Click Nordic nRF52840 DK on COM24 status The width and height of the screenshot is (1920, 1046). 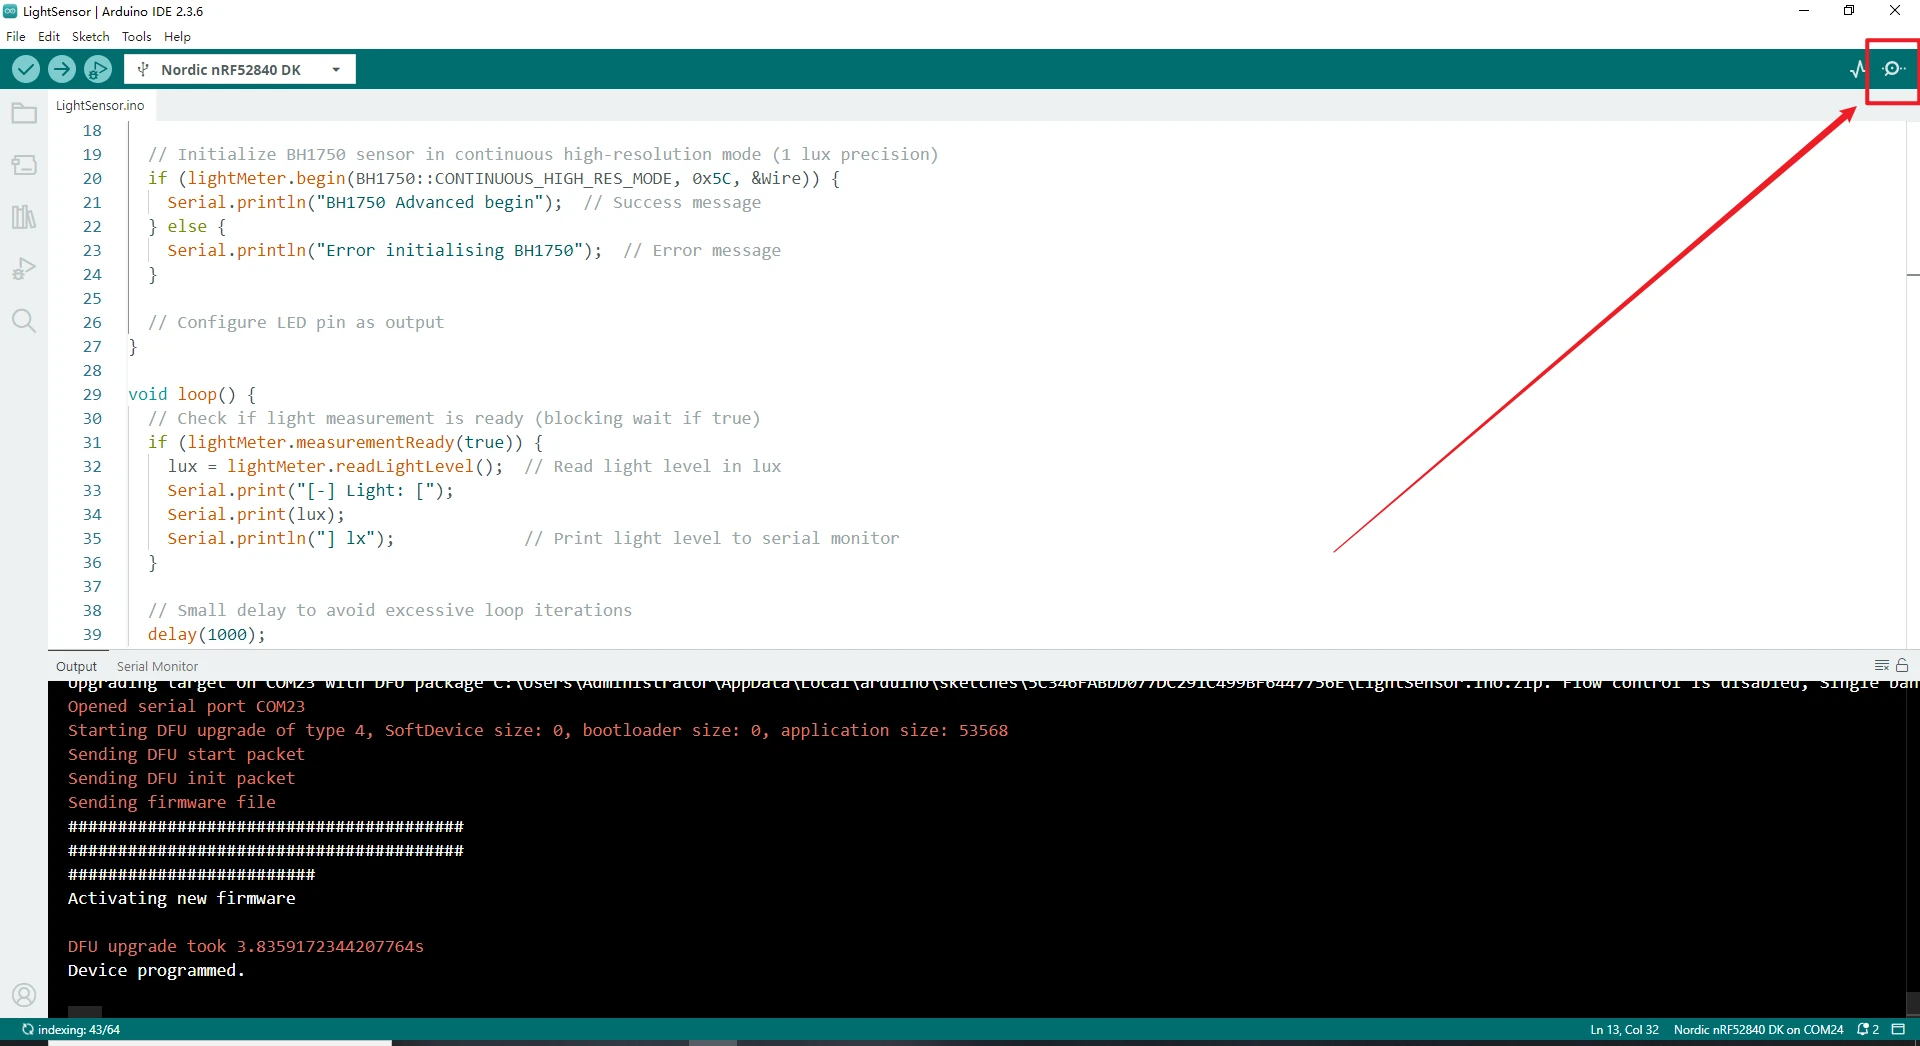coord(1758,1029)
